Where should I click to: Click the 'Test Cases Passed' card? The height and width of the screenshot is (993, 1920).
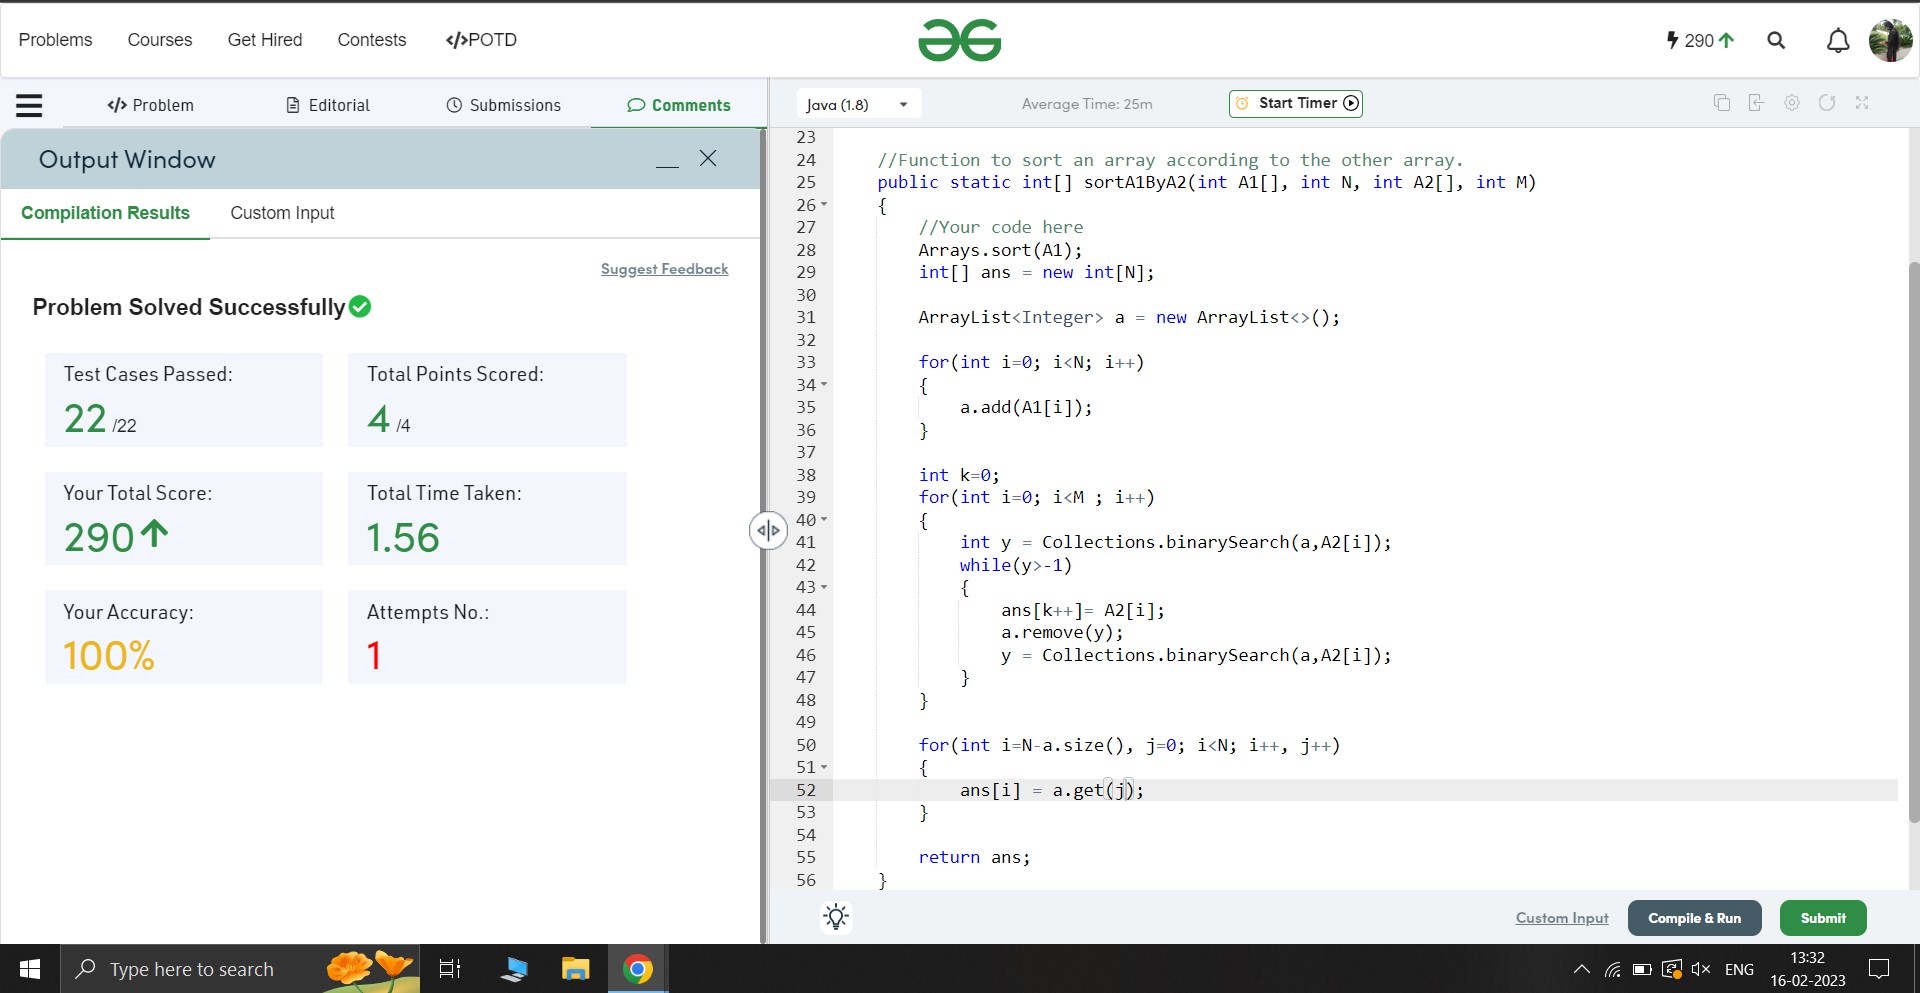[x=184, y=400]
